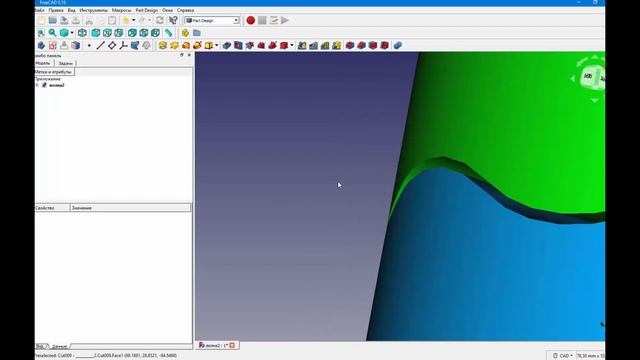Set the top view cube icon
Screen dimensions: 640x360
coord(107,33)
